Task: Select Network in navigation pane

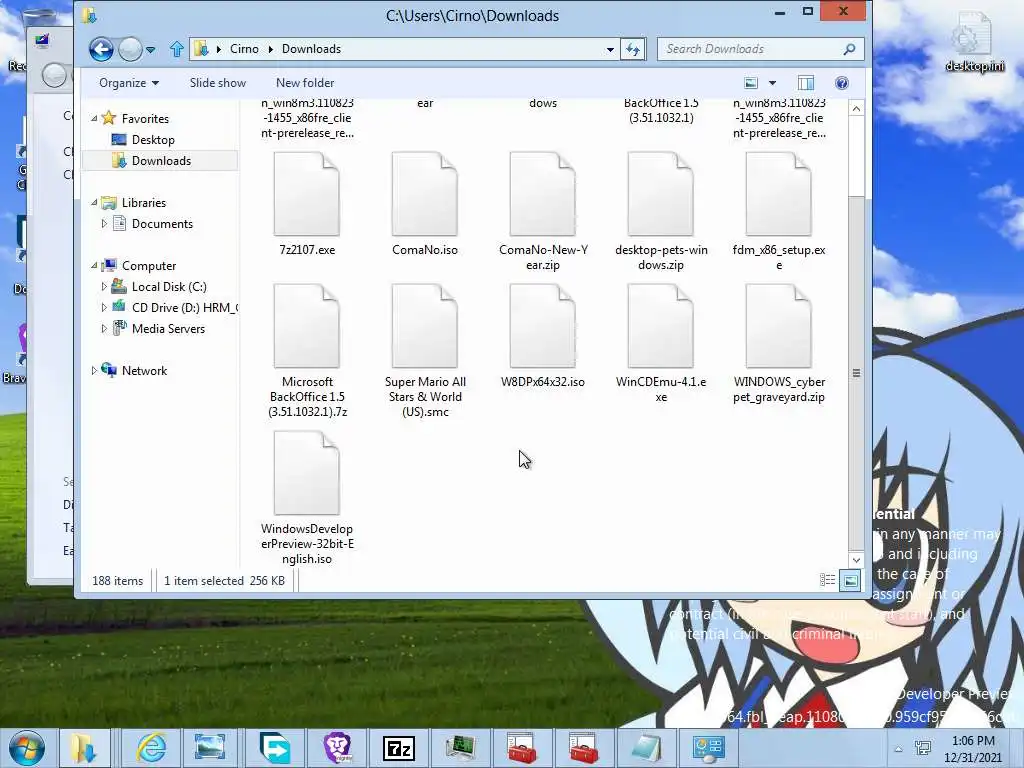Action: [144, 370]
